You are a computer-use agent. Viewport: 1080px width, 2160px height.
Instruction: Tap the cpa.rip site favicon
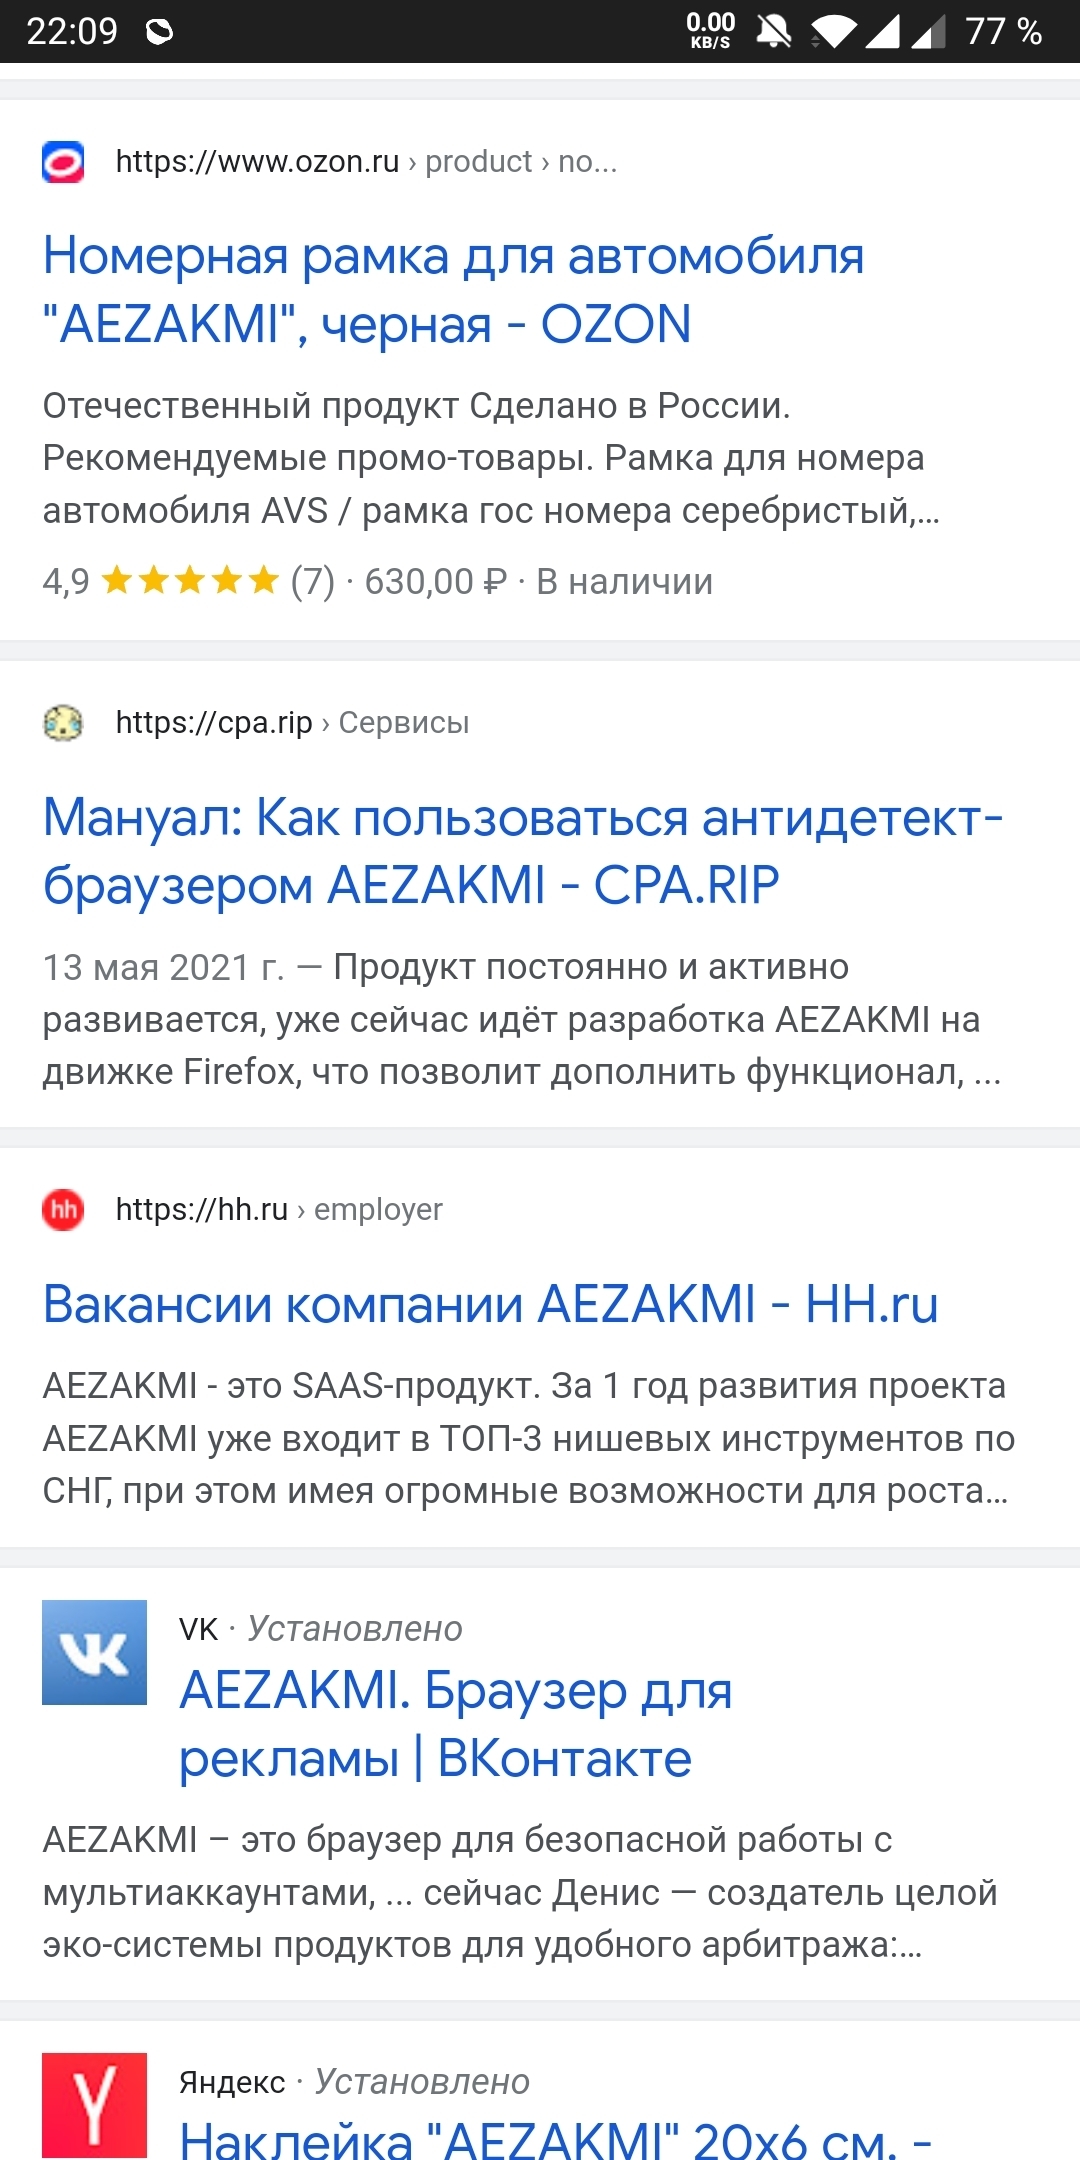click(x=63, y=723)
